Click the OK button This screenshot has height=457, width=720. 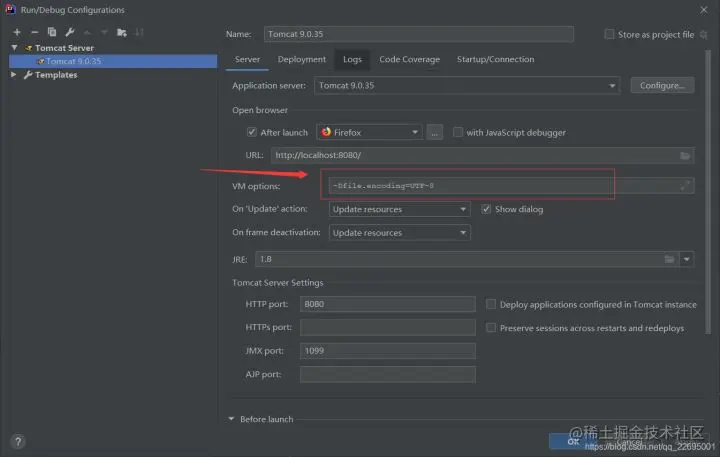point(573,441)
